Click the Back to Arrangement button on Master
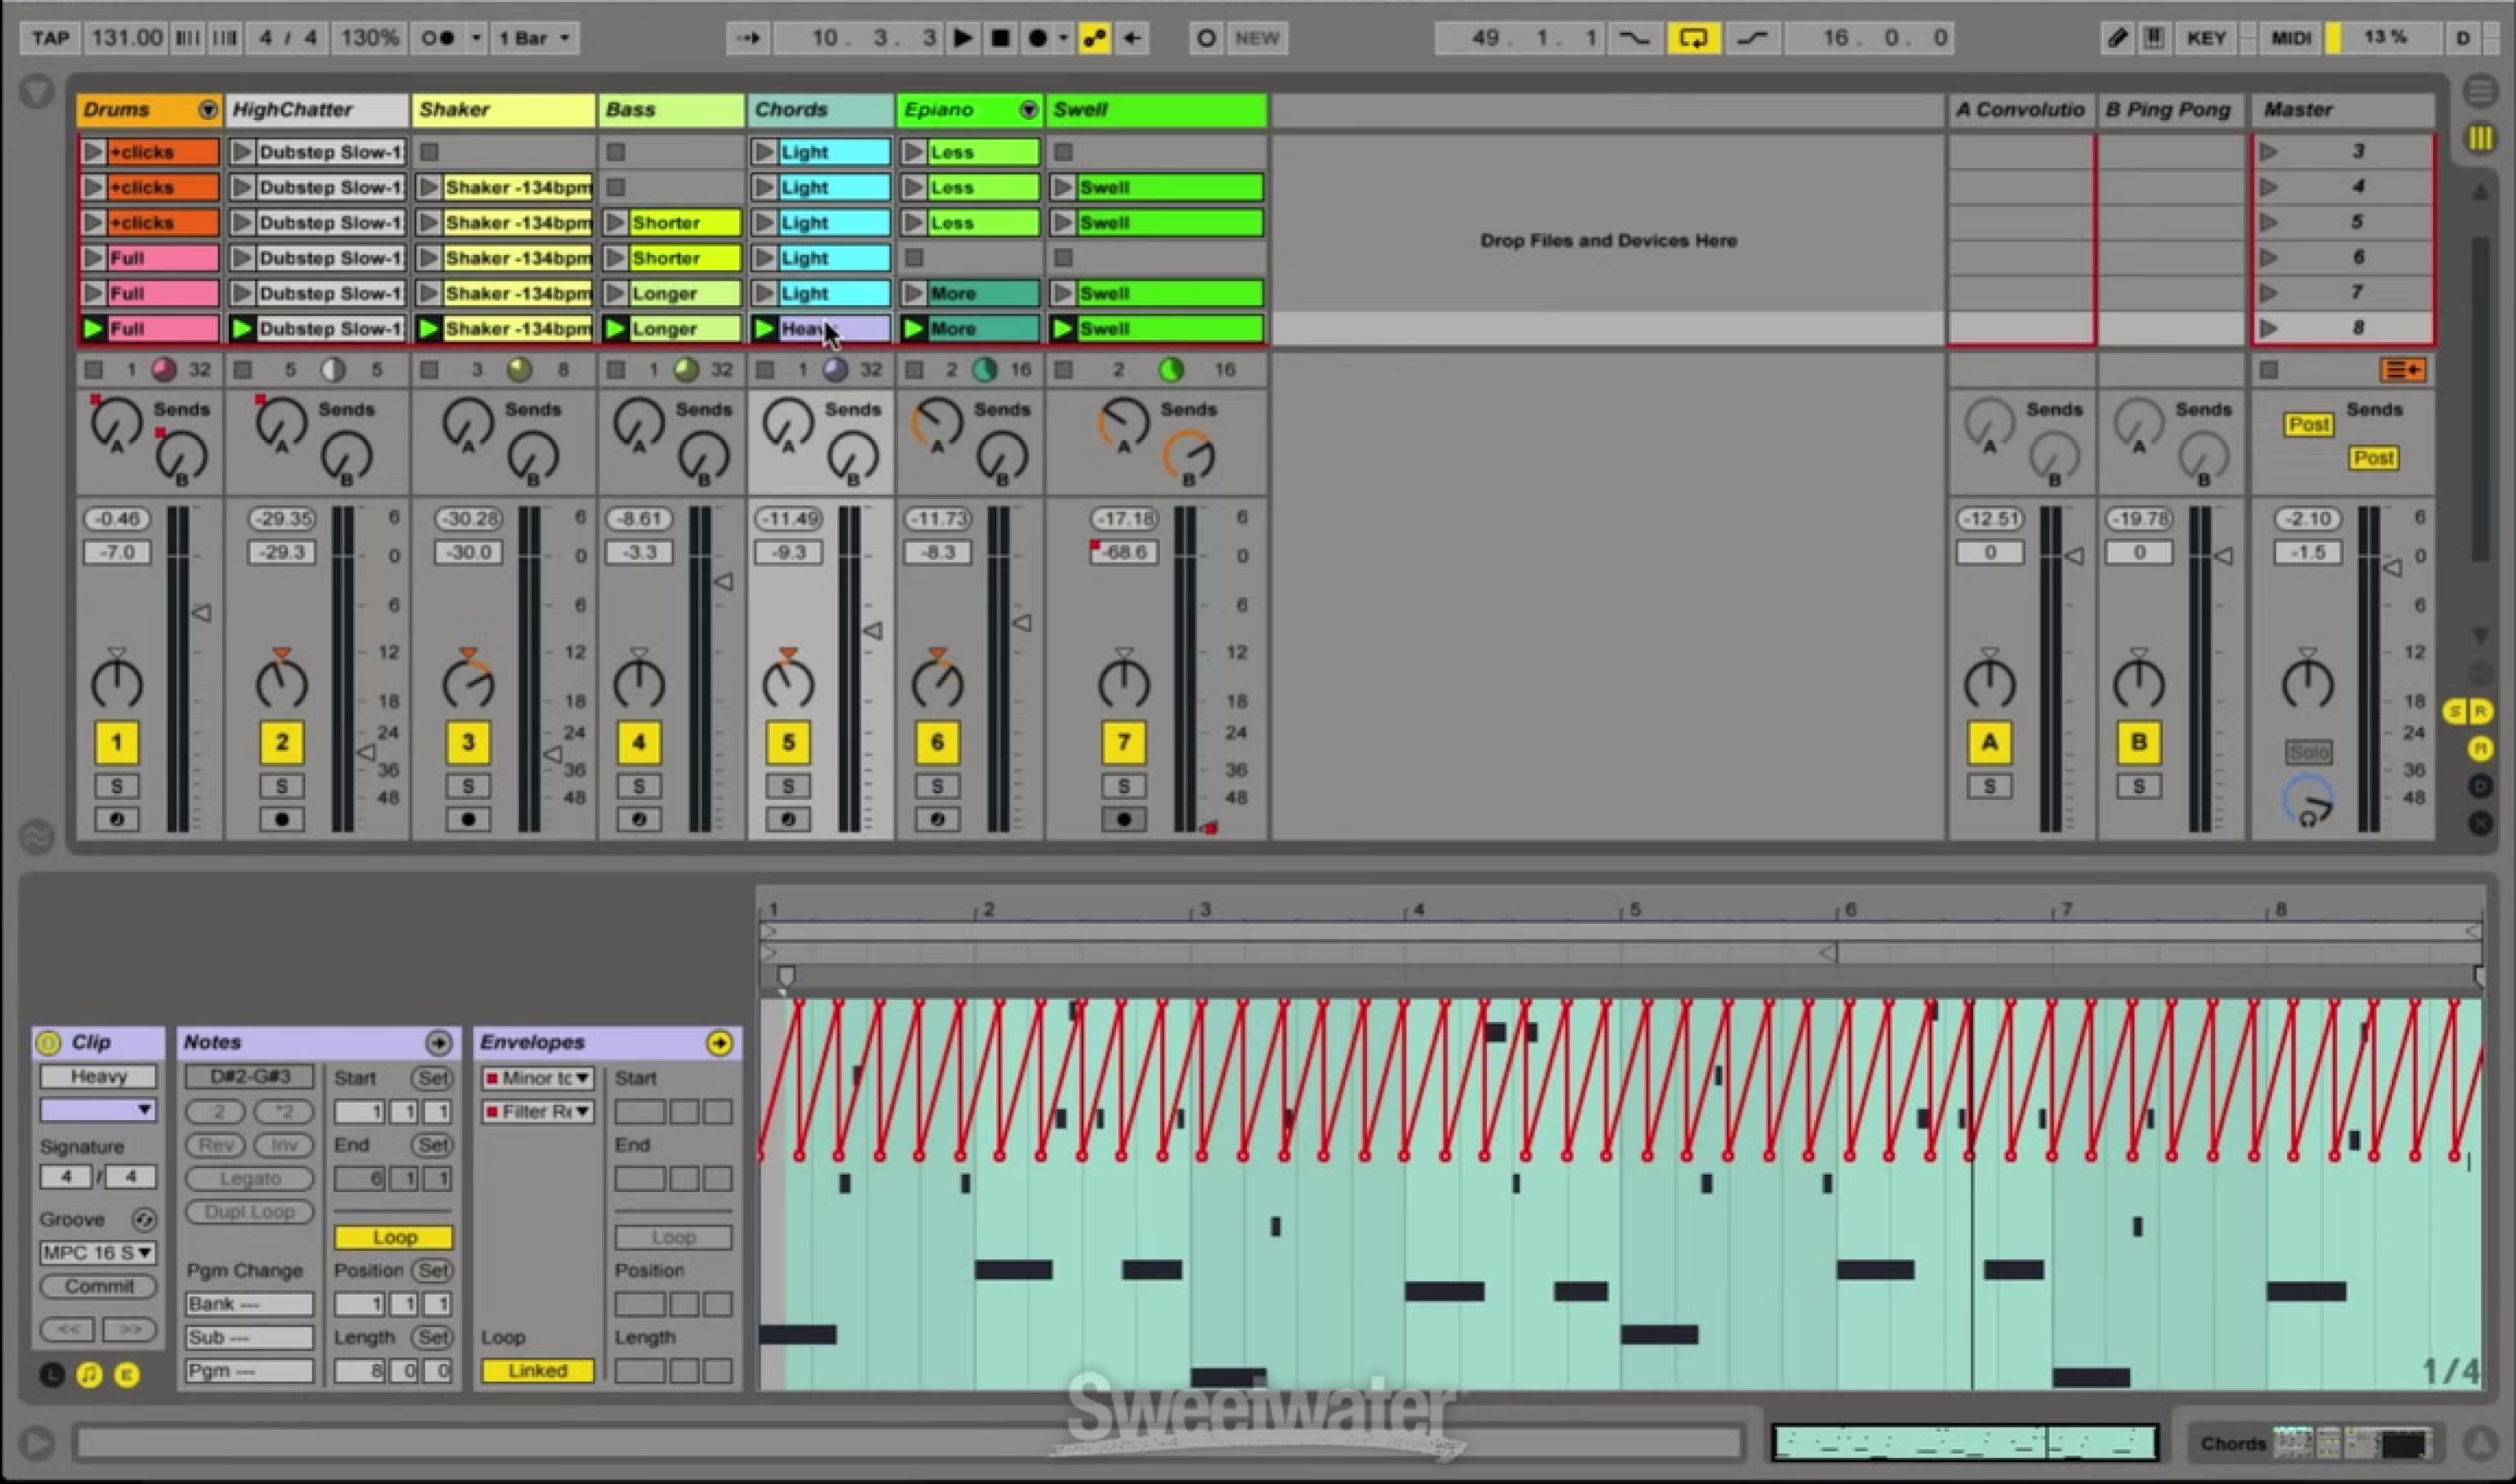The image size is (2516, 1484). pos(2402,371)
